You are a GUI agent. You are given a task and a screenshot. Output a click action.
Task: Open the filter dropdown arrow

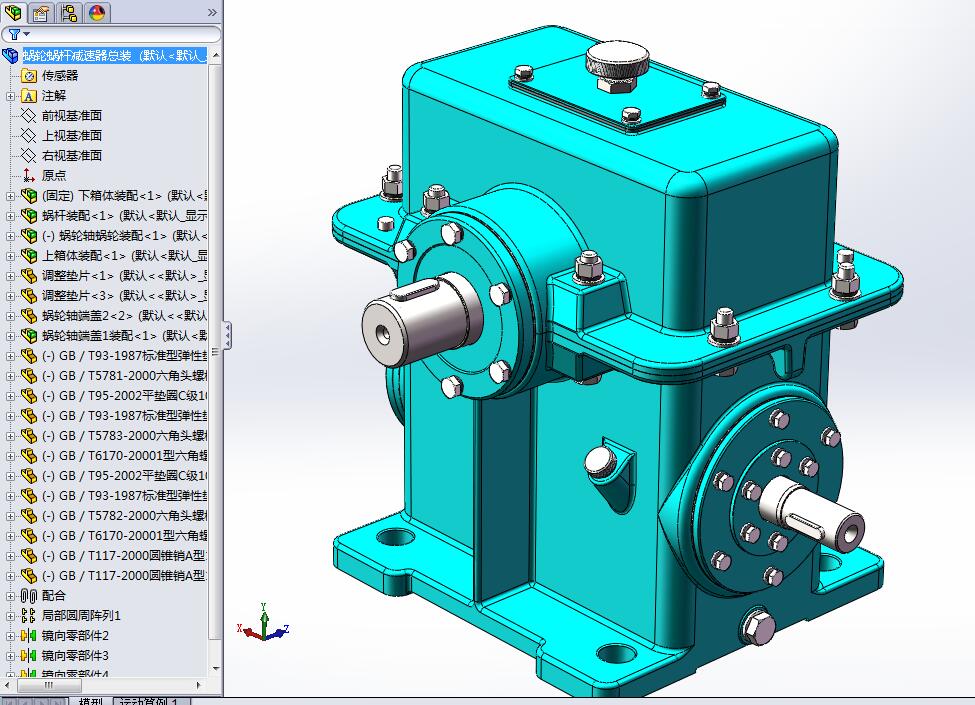27,34
